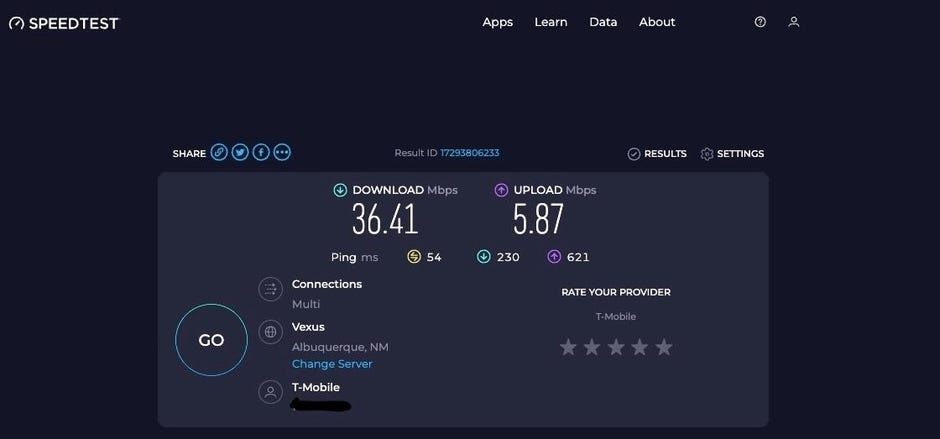Click the download latency icon
Viewport: 940px width, 439px height.
pos(484,257)
